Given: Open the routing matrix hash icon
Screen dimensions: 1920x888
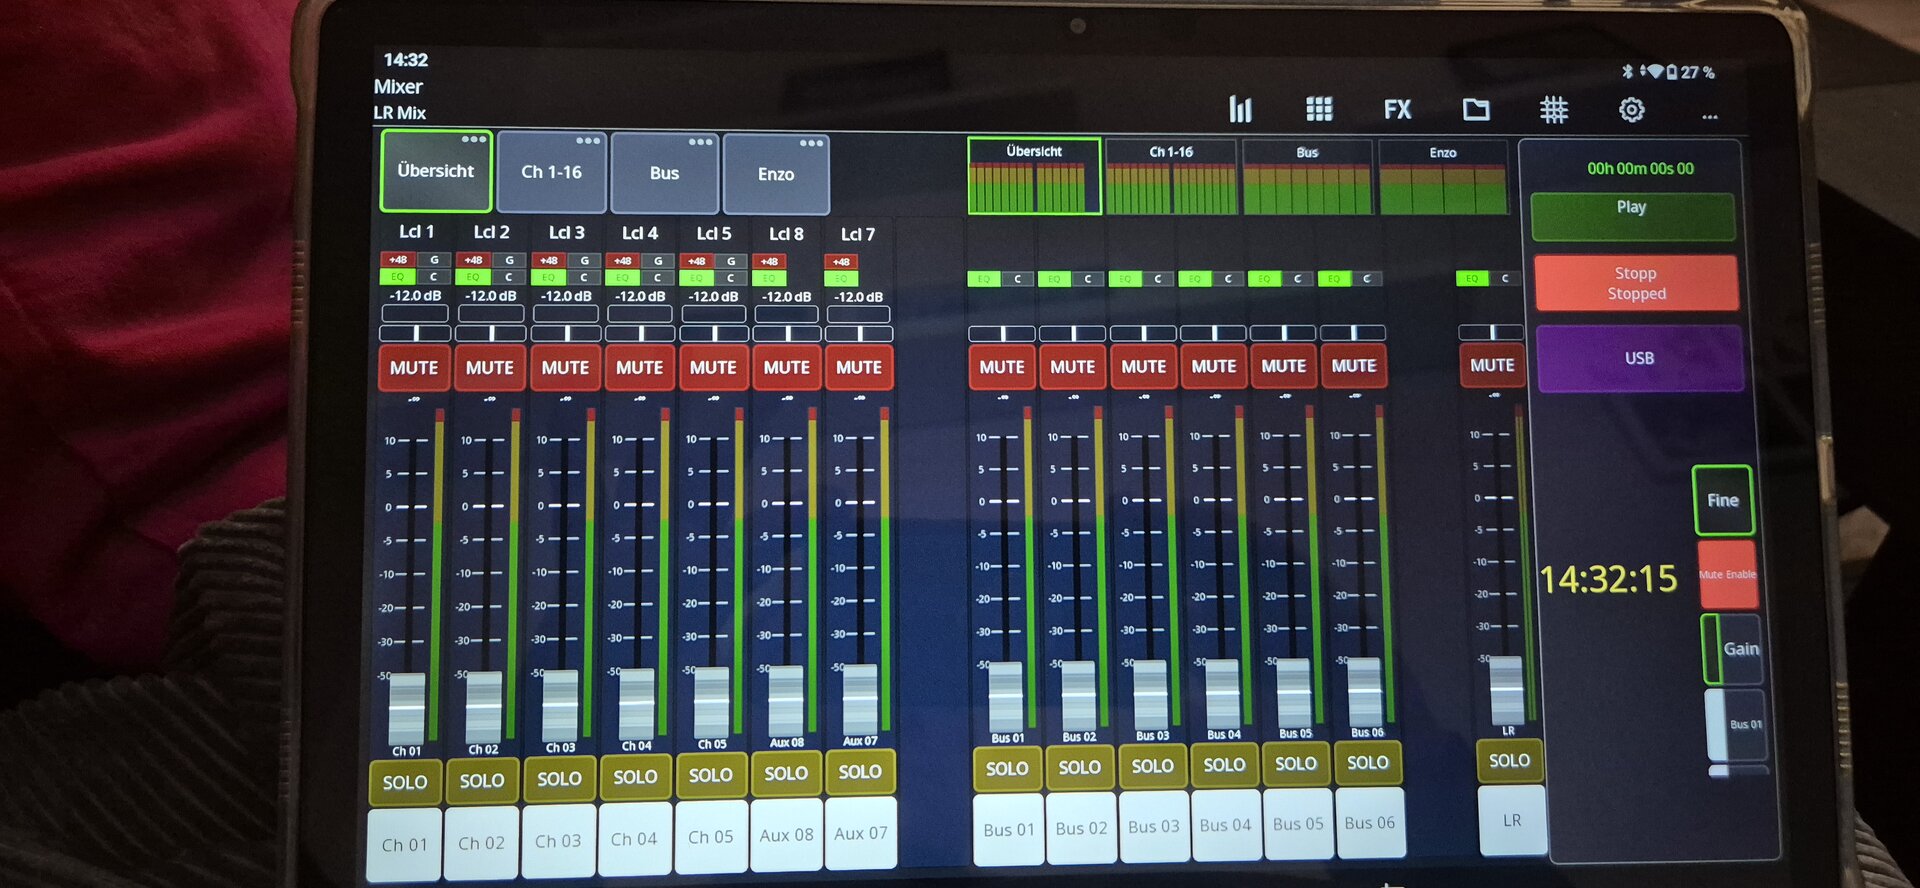Looking at the screenshot, I should 1553,110.
